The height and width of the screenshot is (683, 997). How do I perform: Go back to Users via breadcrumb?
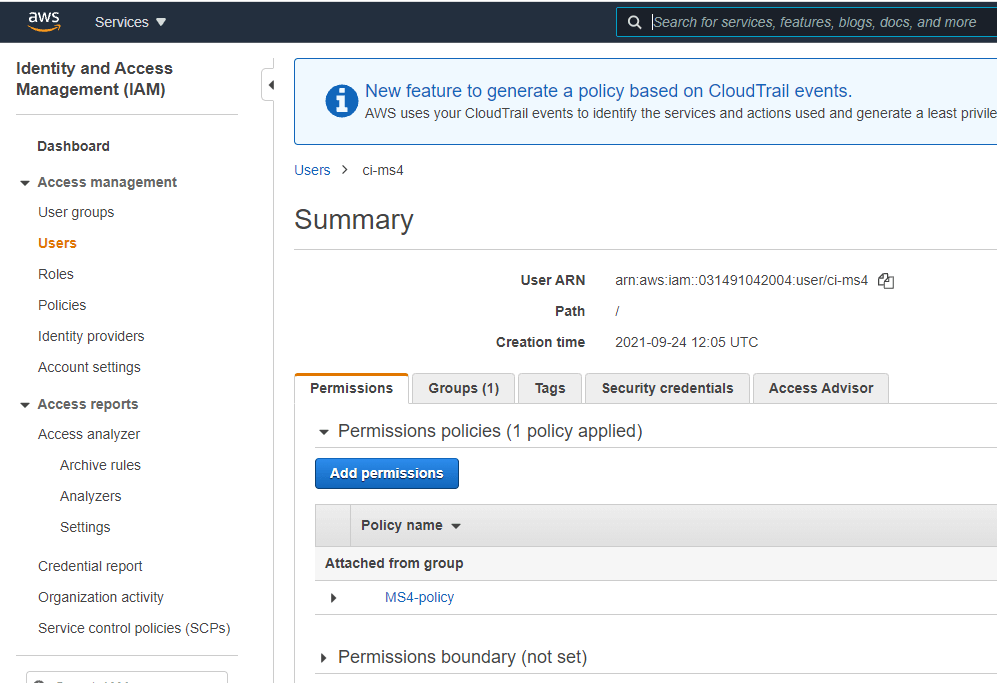312,170
